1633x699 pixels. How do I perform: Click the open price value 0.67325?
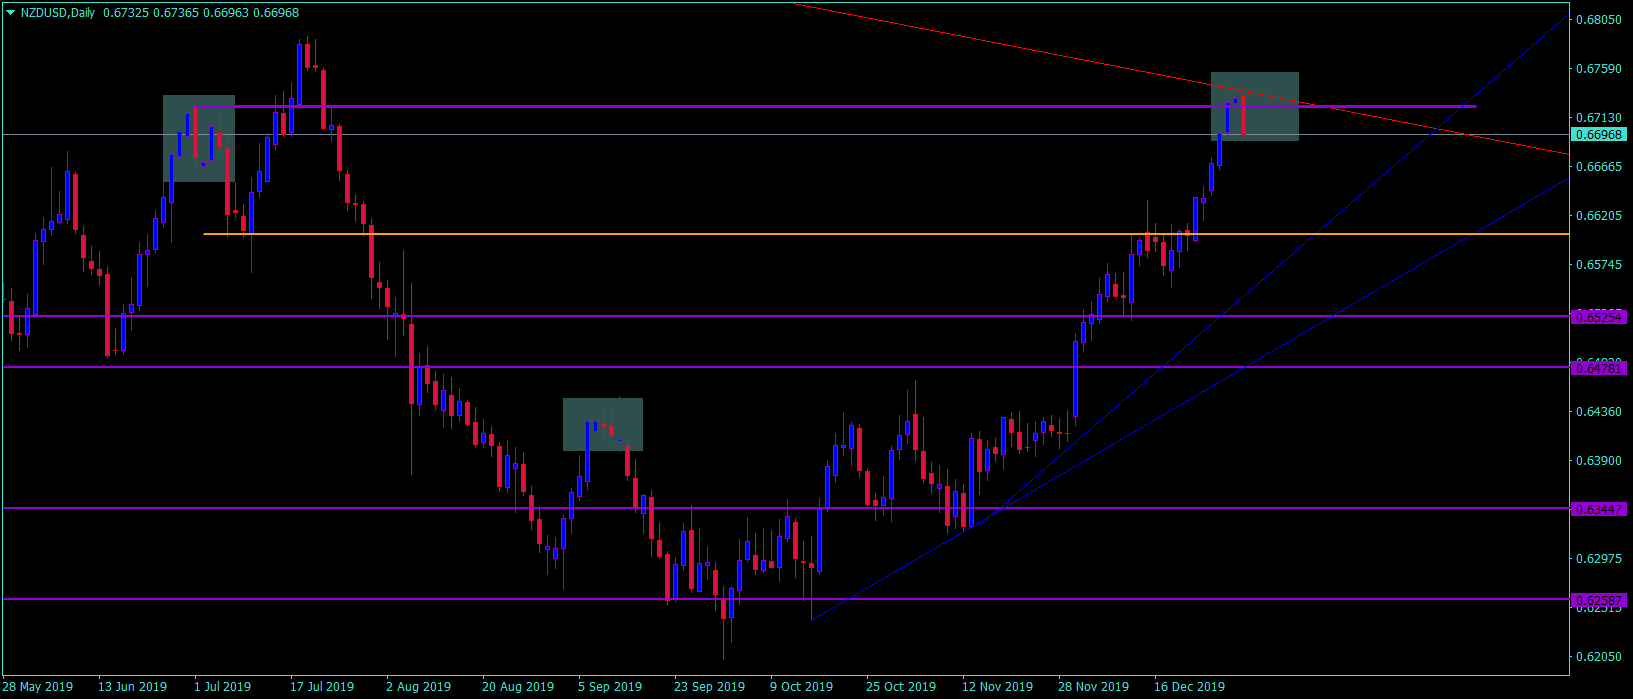click(x=125, y=13)
